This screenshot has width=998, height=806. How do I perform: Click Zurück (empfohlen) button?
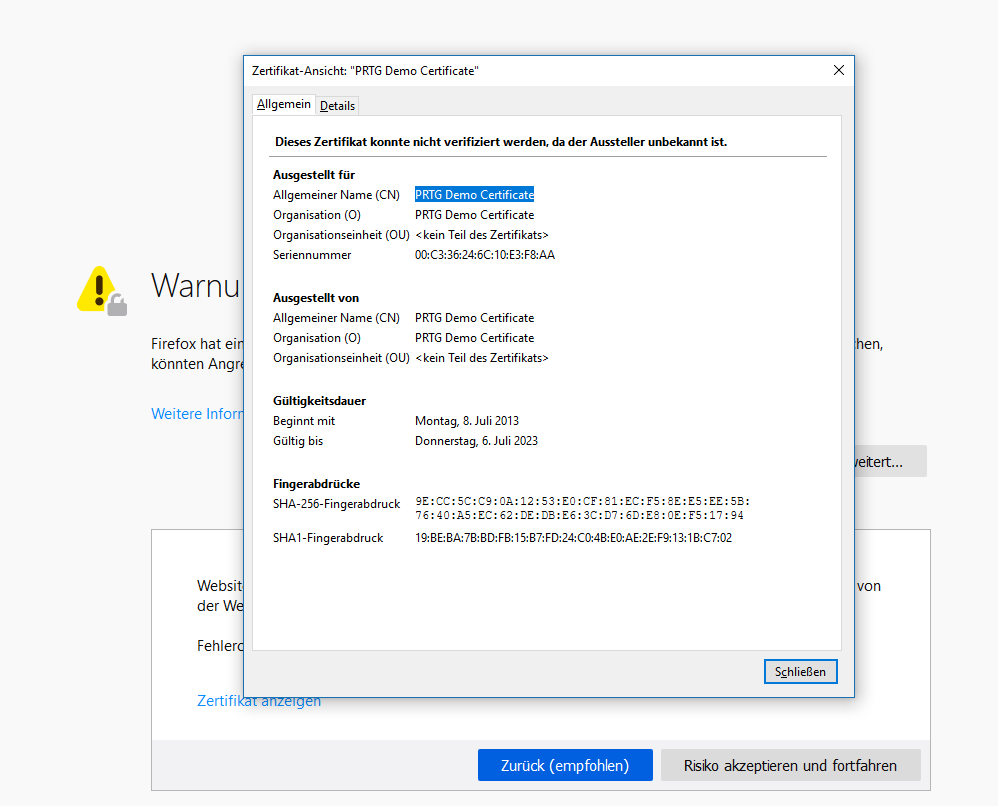coord(565,765)
